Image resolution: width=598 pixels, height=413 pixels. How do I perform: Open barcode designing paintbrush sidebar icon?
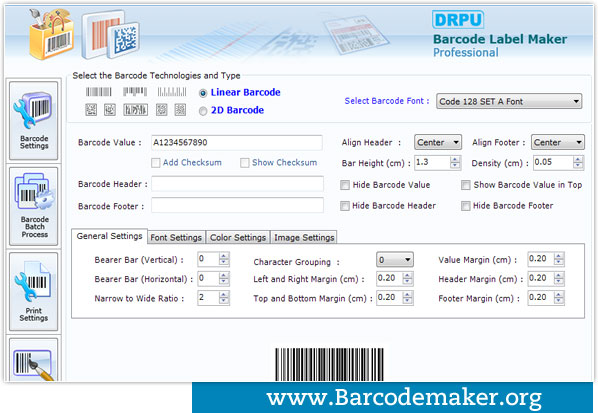tap(34, 360)
